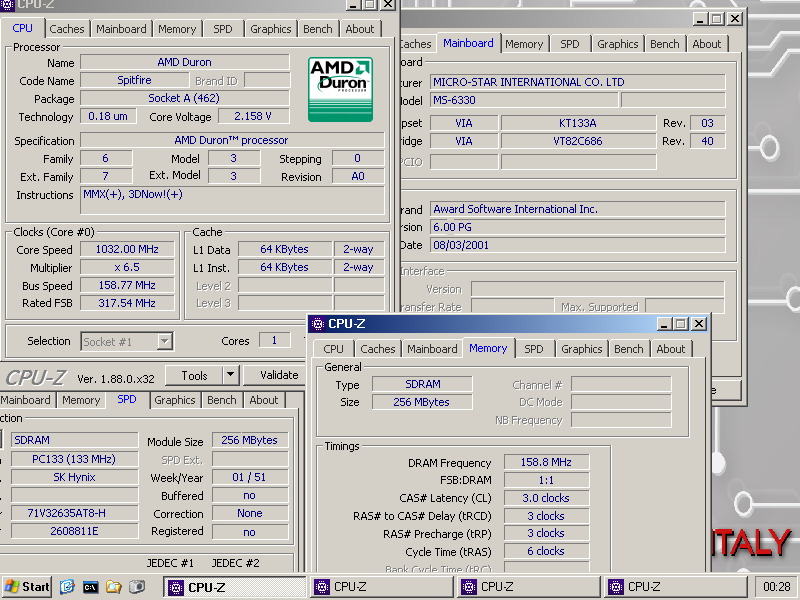Viewport: 800px width, 600px height.
Task: Click BIOS date field 08/03/2001
Action: coord(578,245)
